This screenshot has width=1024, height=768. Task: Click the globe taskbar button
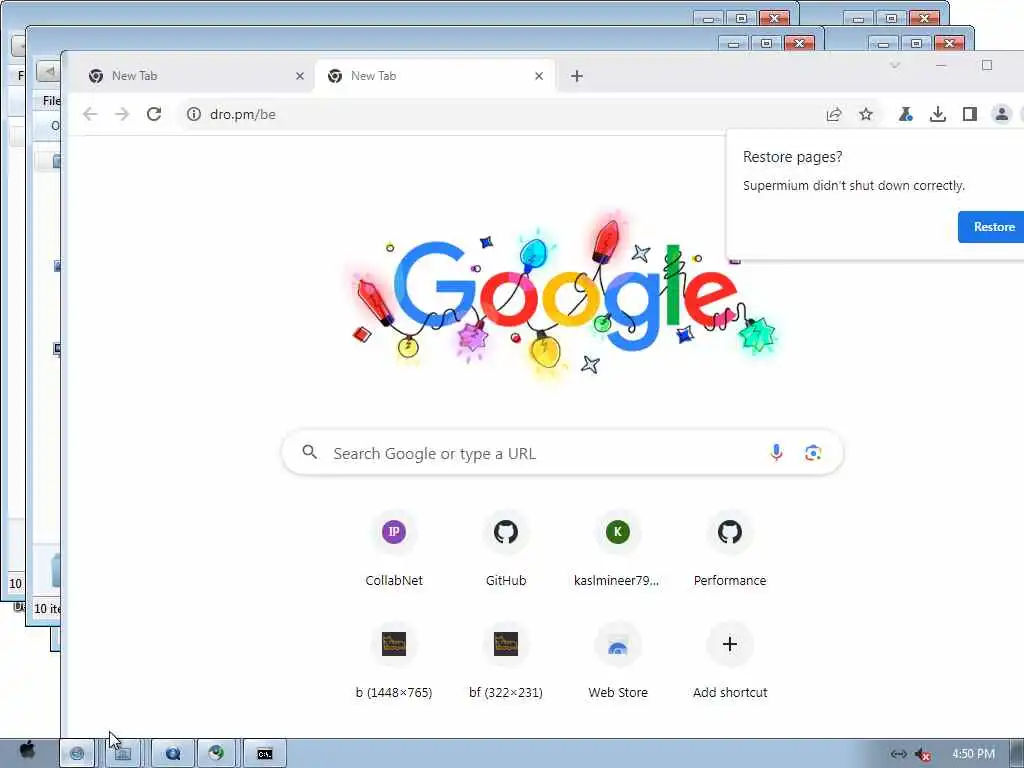pyautogui.click(x=77, y=754)
